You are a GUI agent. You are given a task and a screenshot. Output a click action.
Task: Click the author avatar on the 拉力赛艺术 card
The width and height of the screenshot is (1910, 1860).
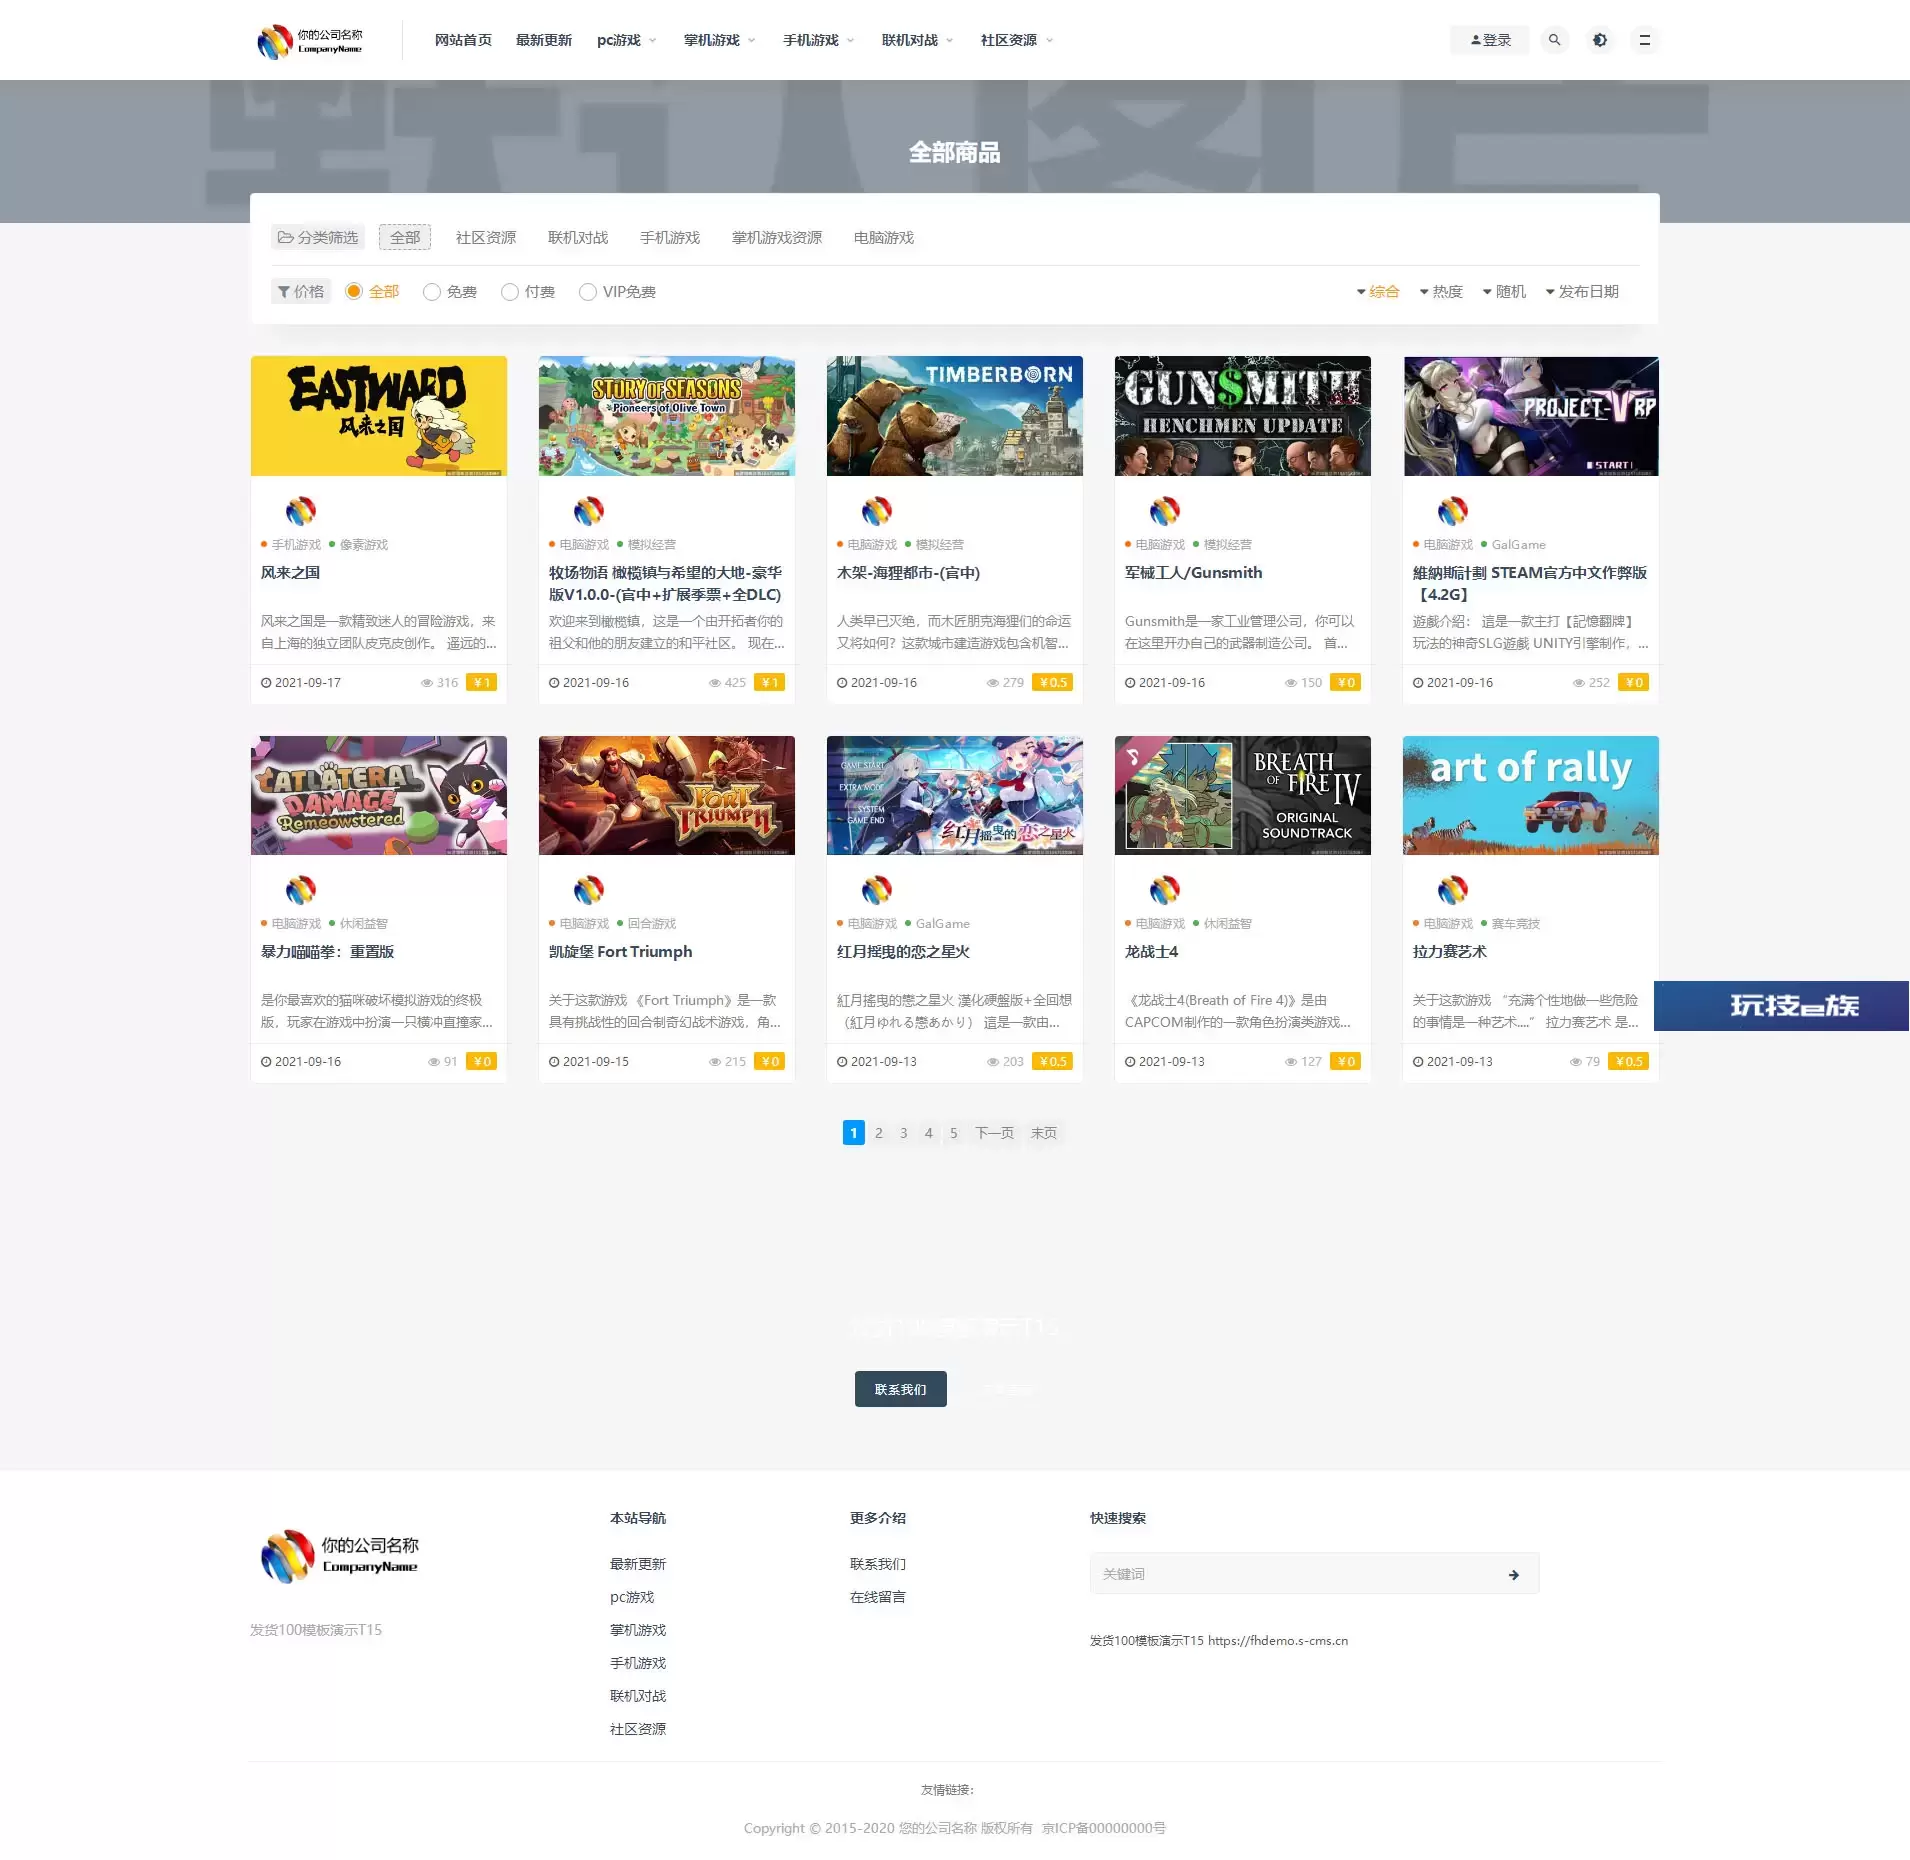1453,890
